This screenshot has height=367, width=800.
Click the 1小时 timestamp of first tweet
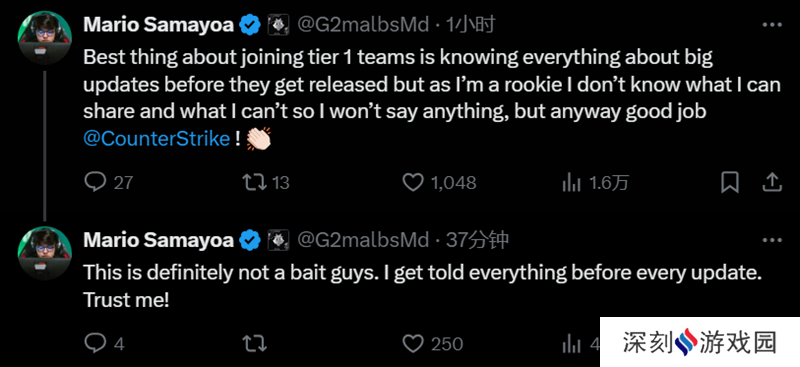(470, 25)
